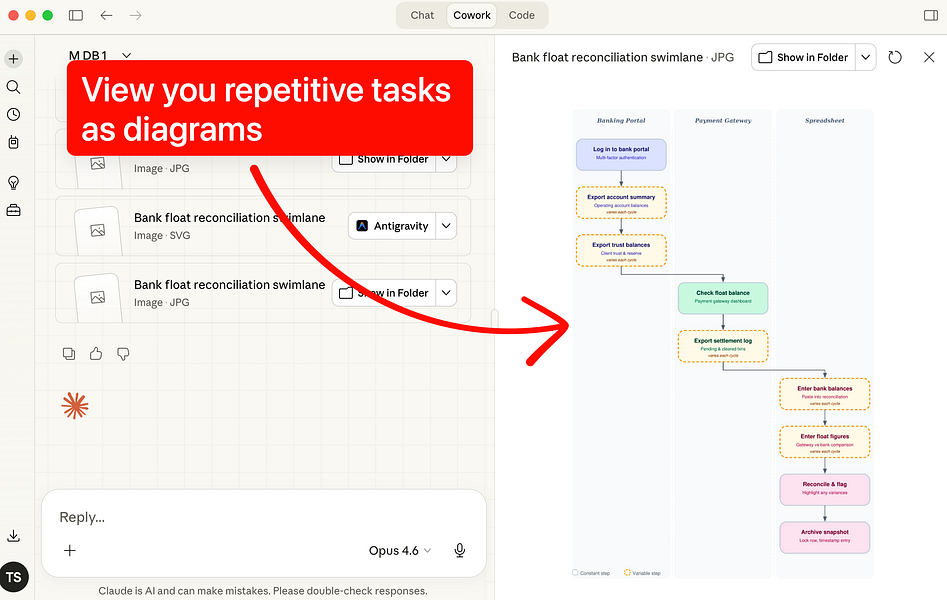947x600 pixels.
Task: Switch to the Cowork tab
Action: click(472, 15)
